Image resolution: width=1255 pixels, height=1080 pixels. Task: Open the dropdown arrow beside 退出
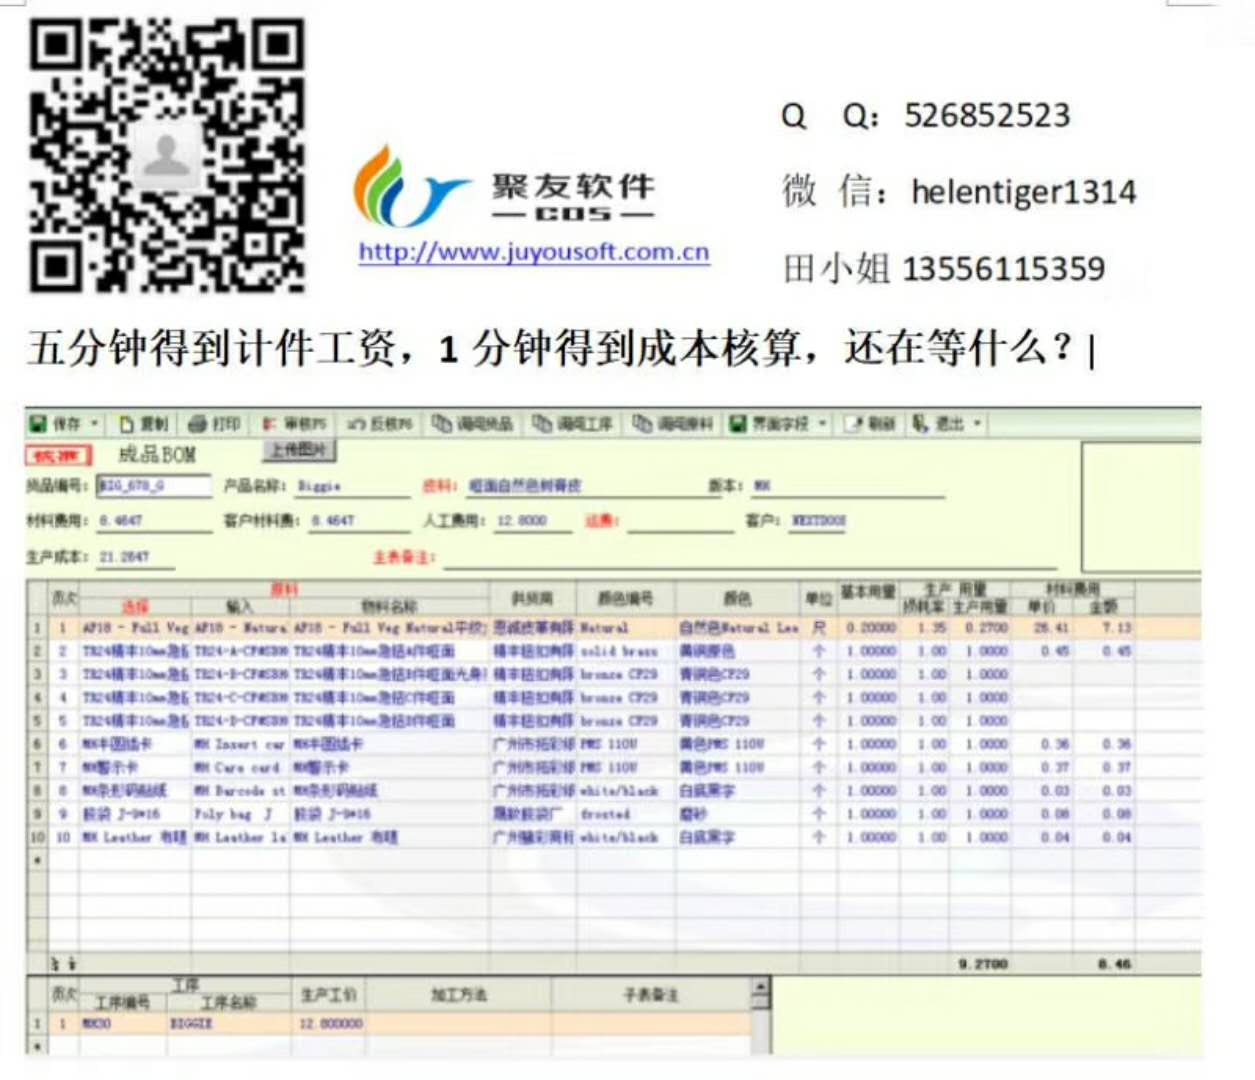pos(977,424)
